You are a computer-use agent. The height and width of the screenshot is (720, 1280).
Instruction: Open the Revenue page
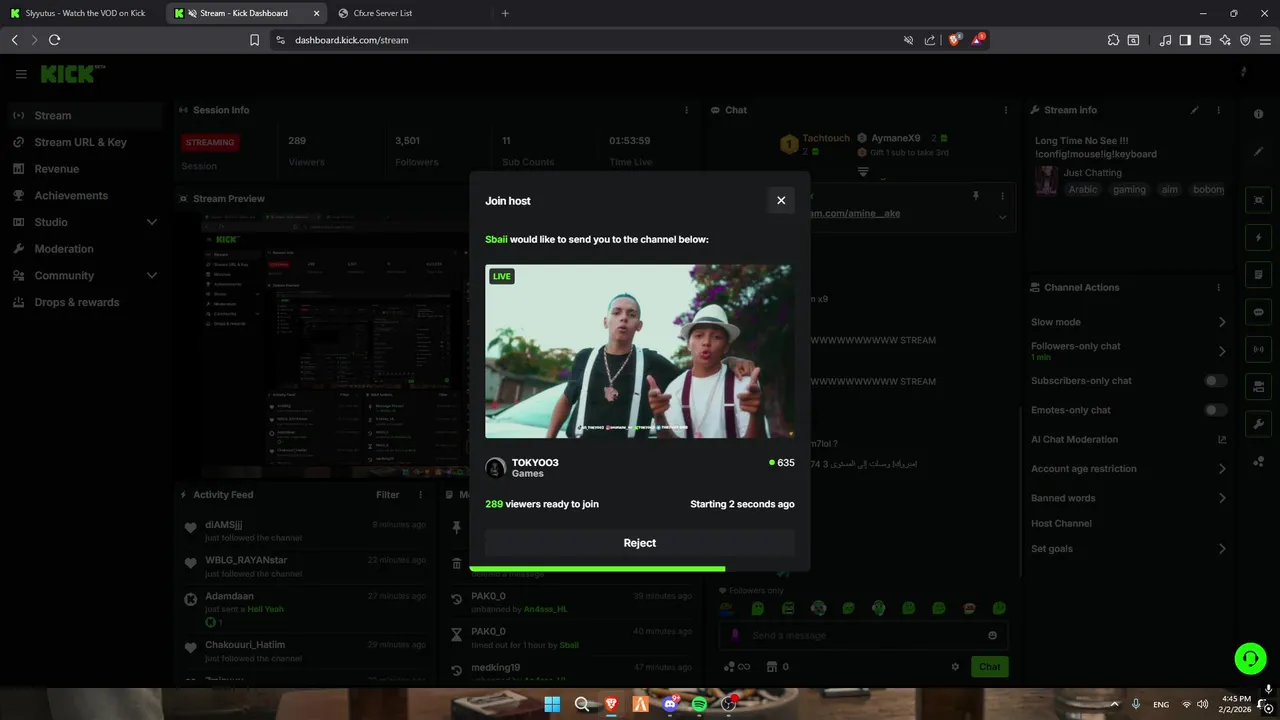click(83, 169)
